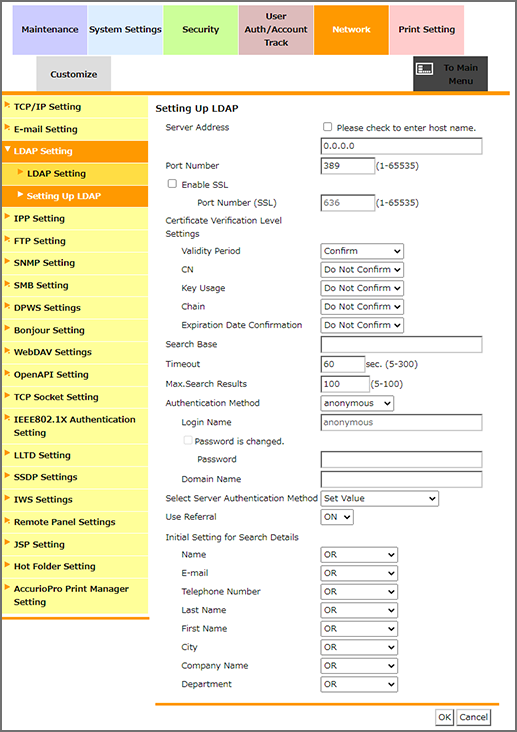This screenshot has width=517, height=732.
Task: Open the Last Name search dropdown
Action: (x=359, y=610)
